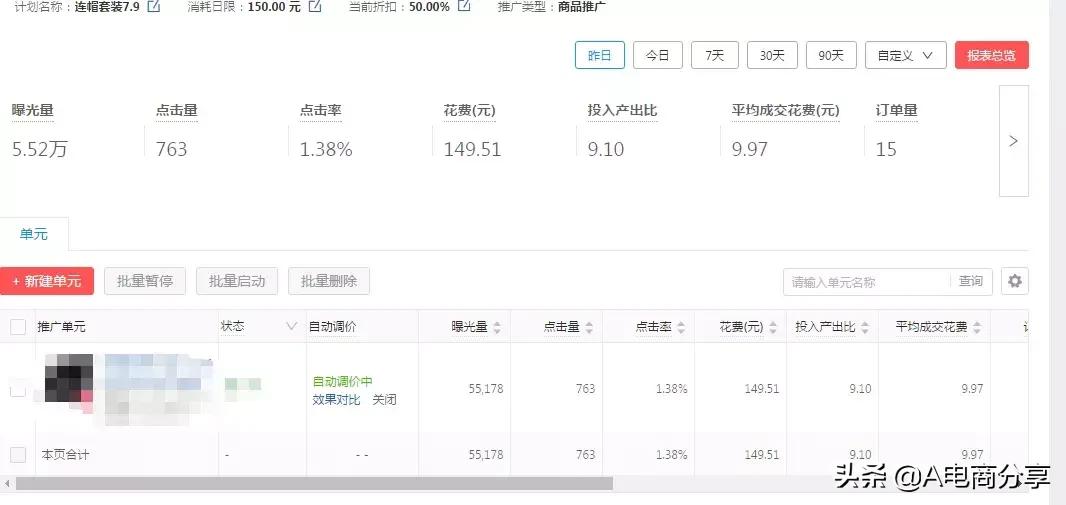Viewport: 1066px width, 505px height.
Task: Click the 自动调价 column header
Action: point(332,327)
